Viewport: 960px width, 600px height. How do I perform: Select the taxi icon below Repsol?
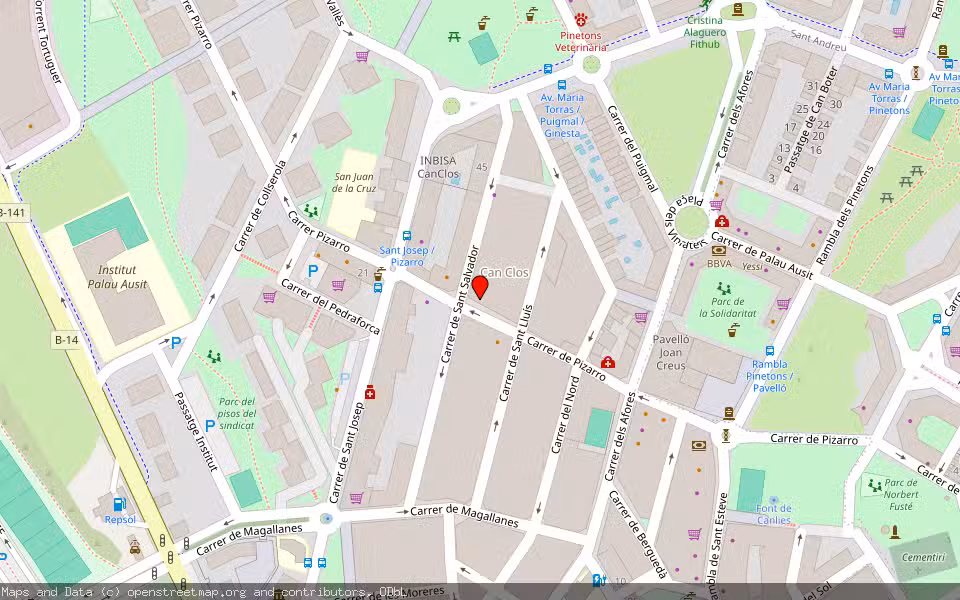(x=135, y=546)
